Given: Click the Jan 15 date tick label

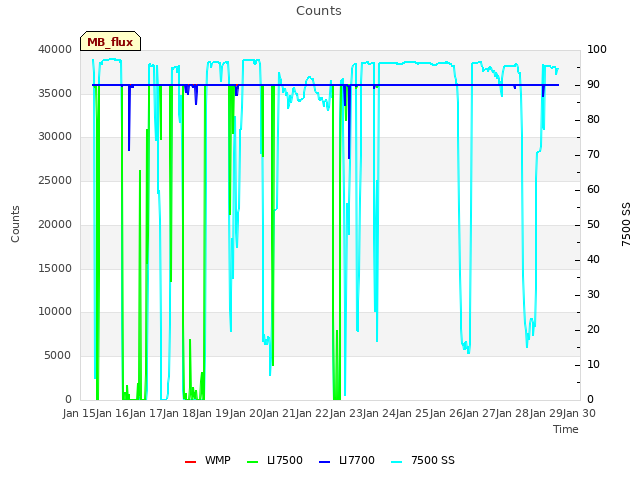Looking at the screenshot, I should (x=78, y=413).
